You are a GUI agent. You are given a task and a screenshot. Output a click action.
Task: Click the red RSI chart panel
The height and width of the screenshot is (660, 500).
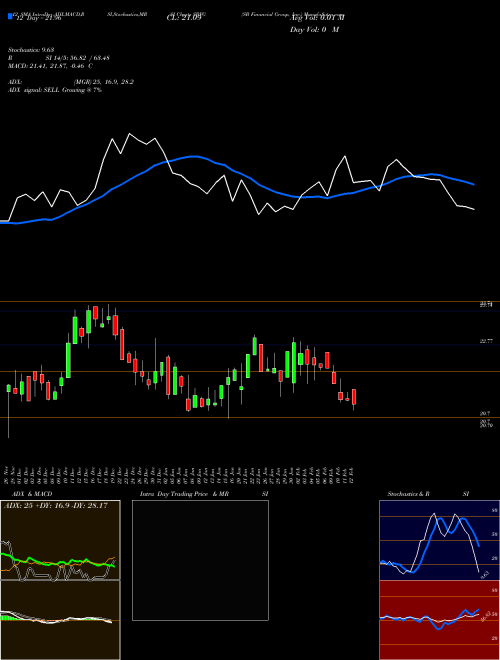439,620
